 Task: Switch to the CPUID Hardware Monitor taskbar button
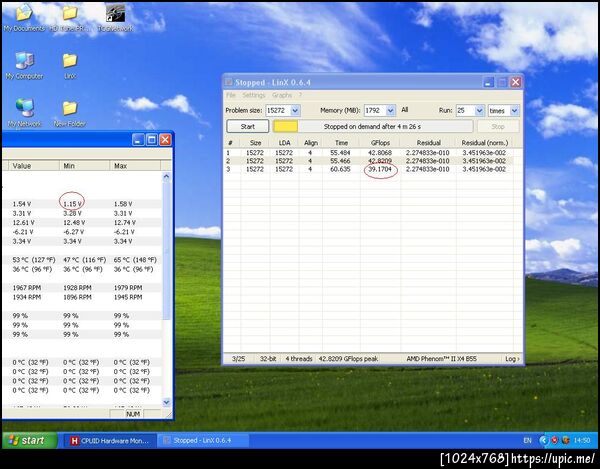point(109,441)
